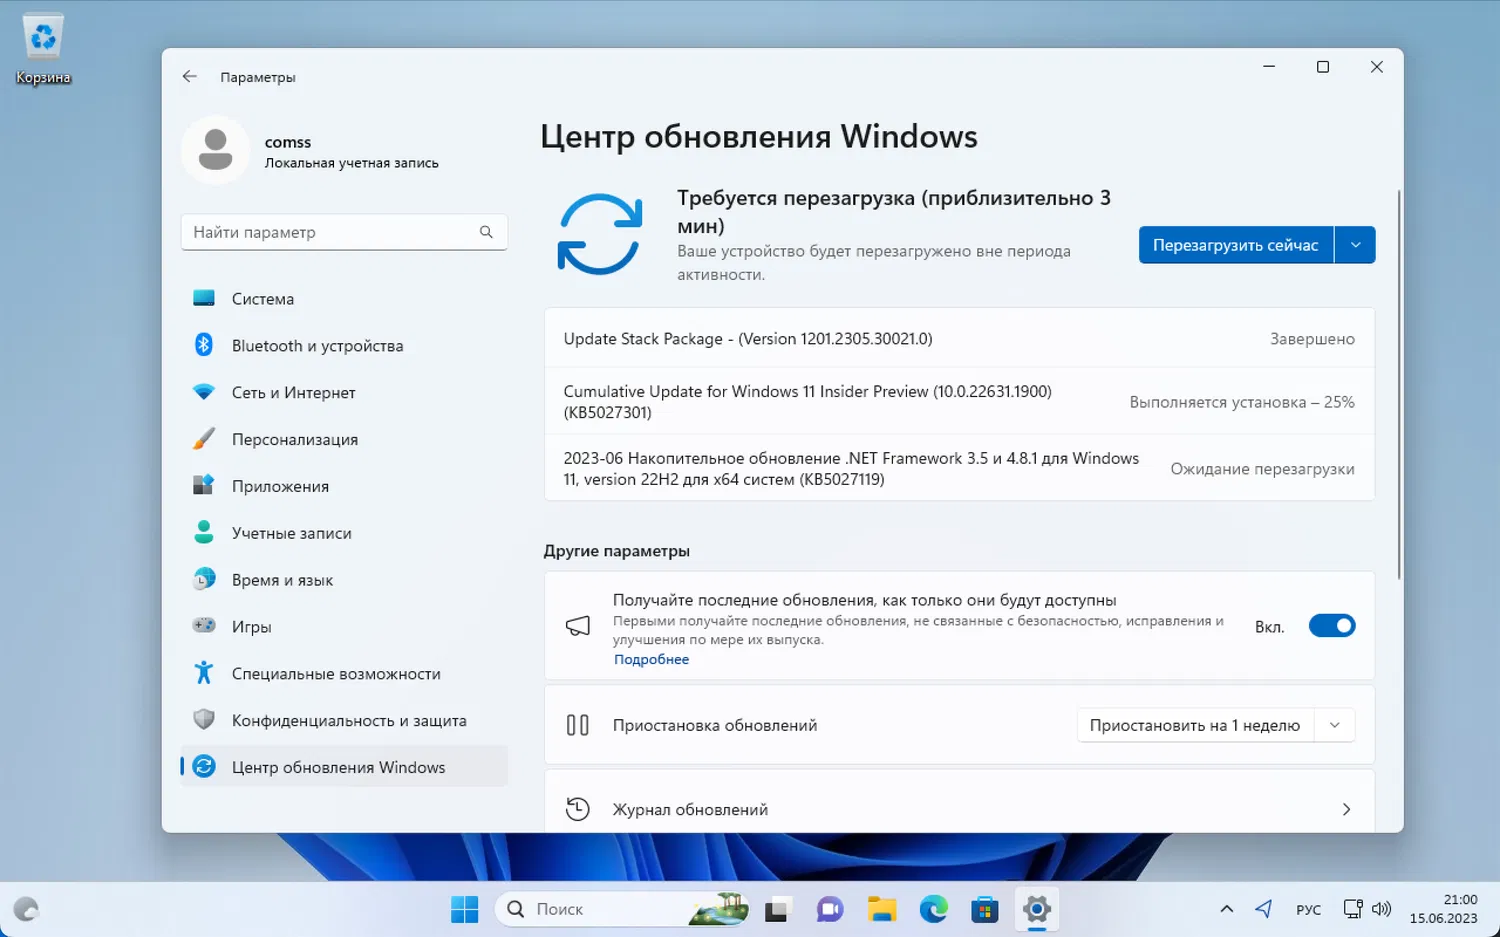Image resolution: width=1500 pixels, height=937 pixels.
Task: Click the settings page vertical scrollbar
Action: point(1399,385)
